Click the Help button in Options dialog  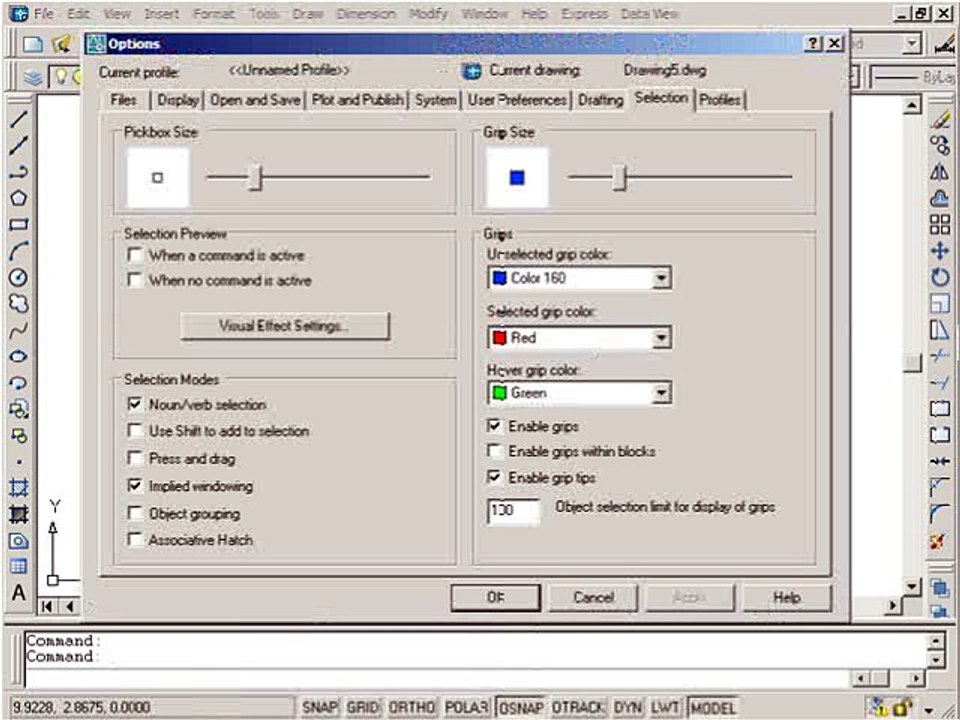[787, 598]
